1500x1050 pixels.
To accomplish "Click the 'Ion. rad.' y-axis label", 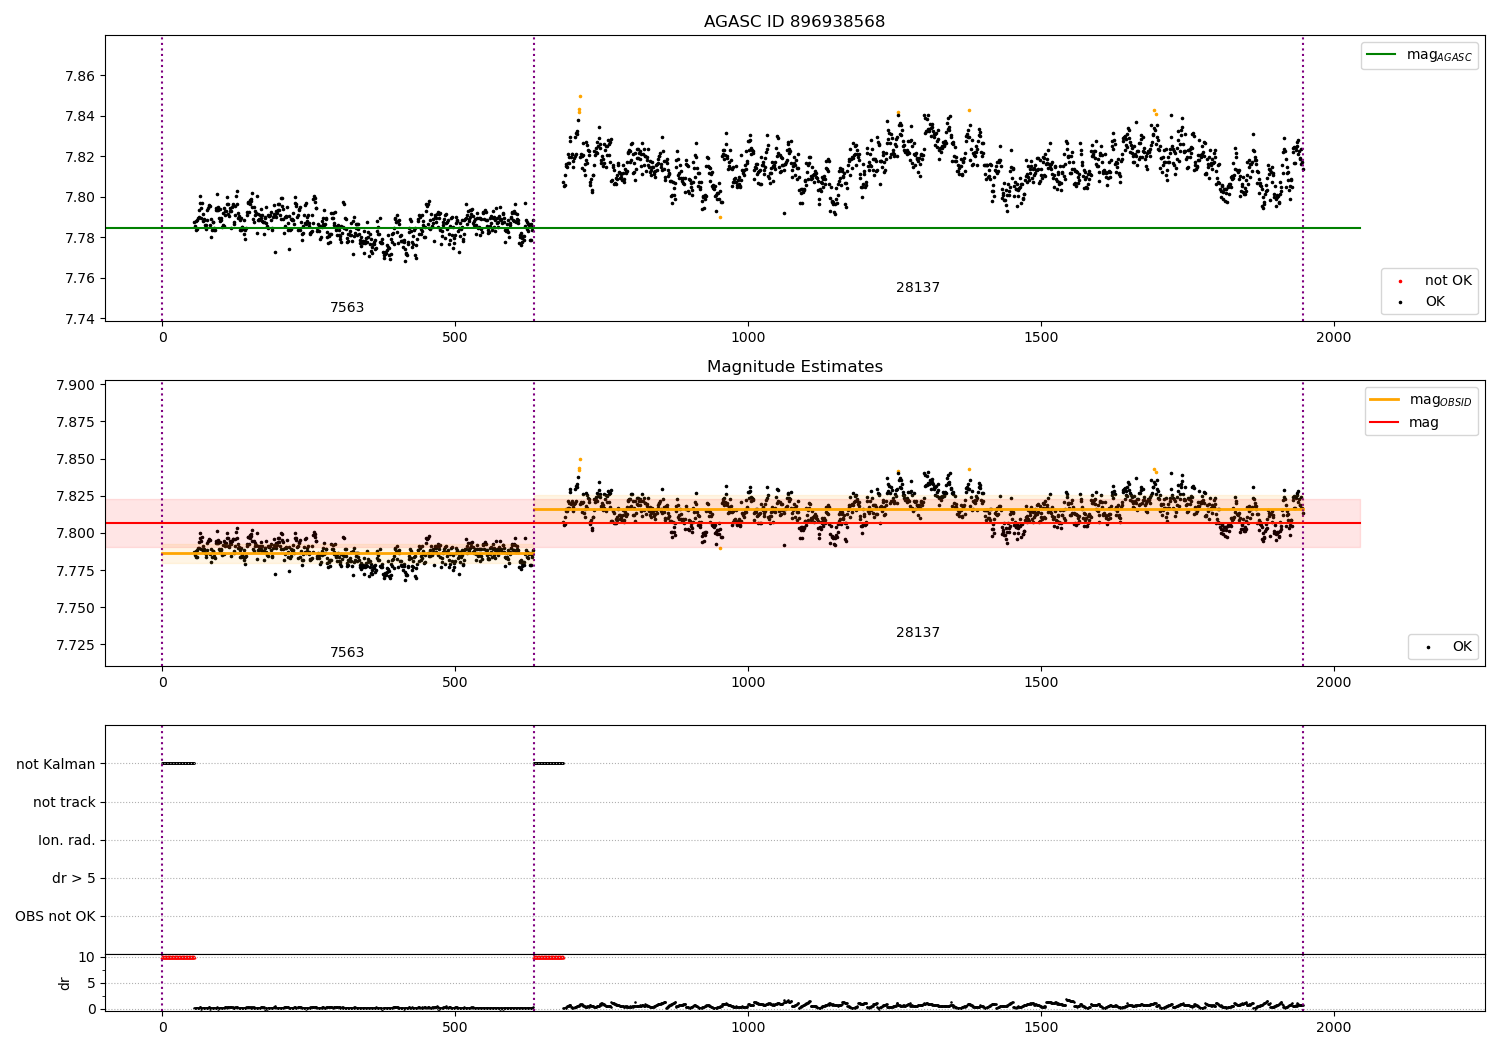I will (67, 840).
